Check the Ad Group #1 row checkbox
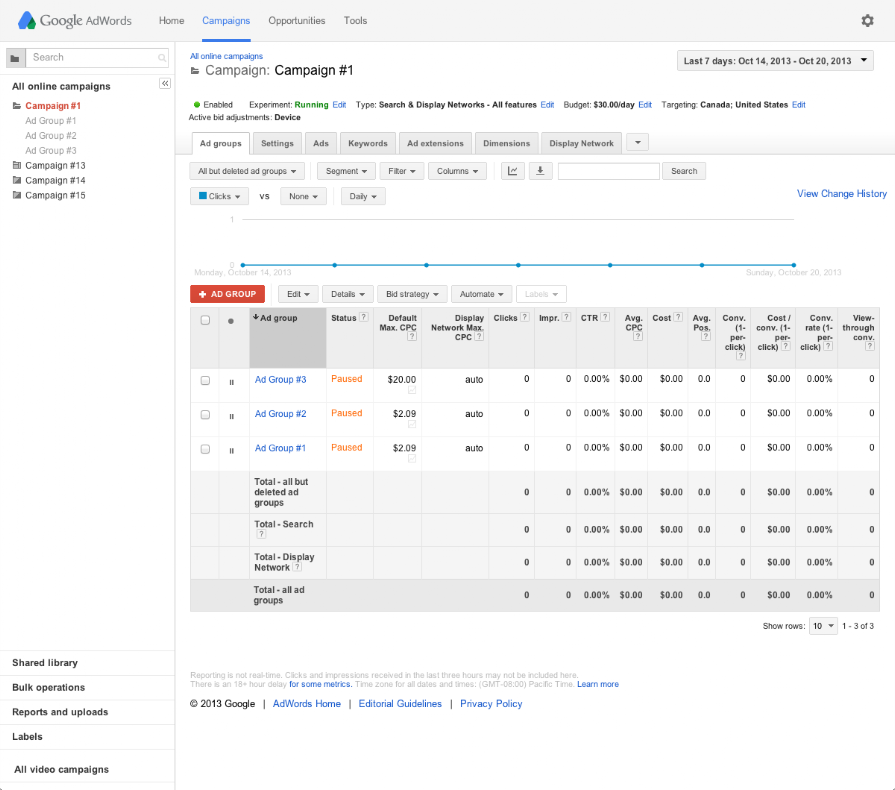Viewport: 895px width, 790px height. (205, 449)
